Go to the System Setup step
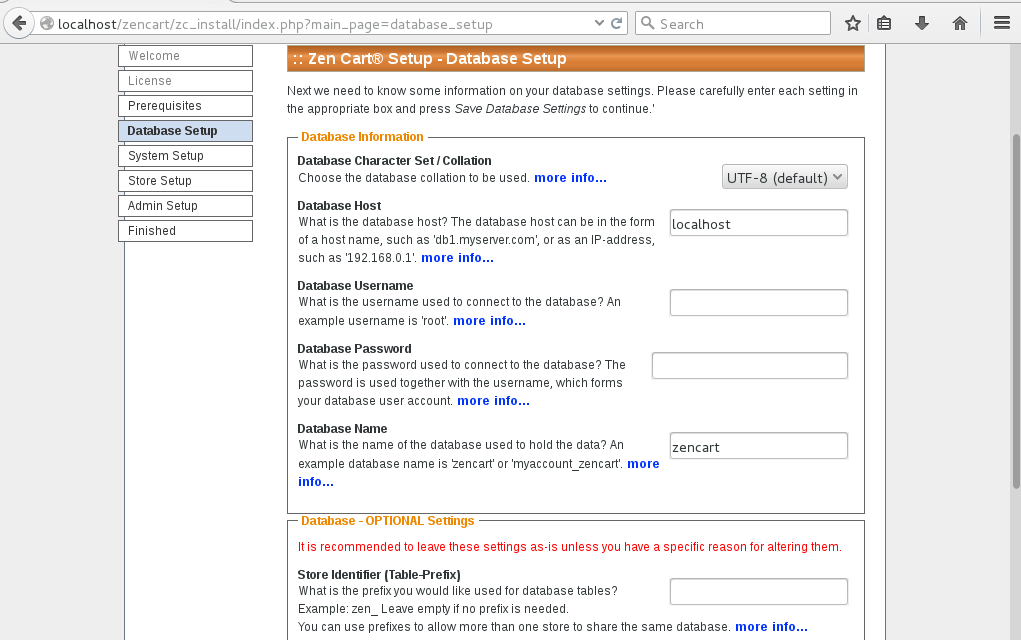 point(186,156)
